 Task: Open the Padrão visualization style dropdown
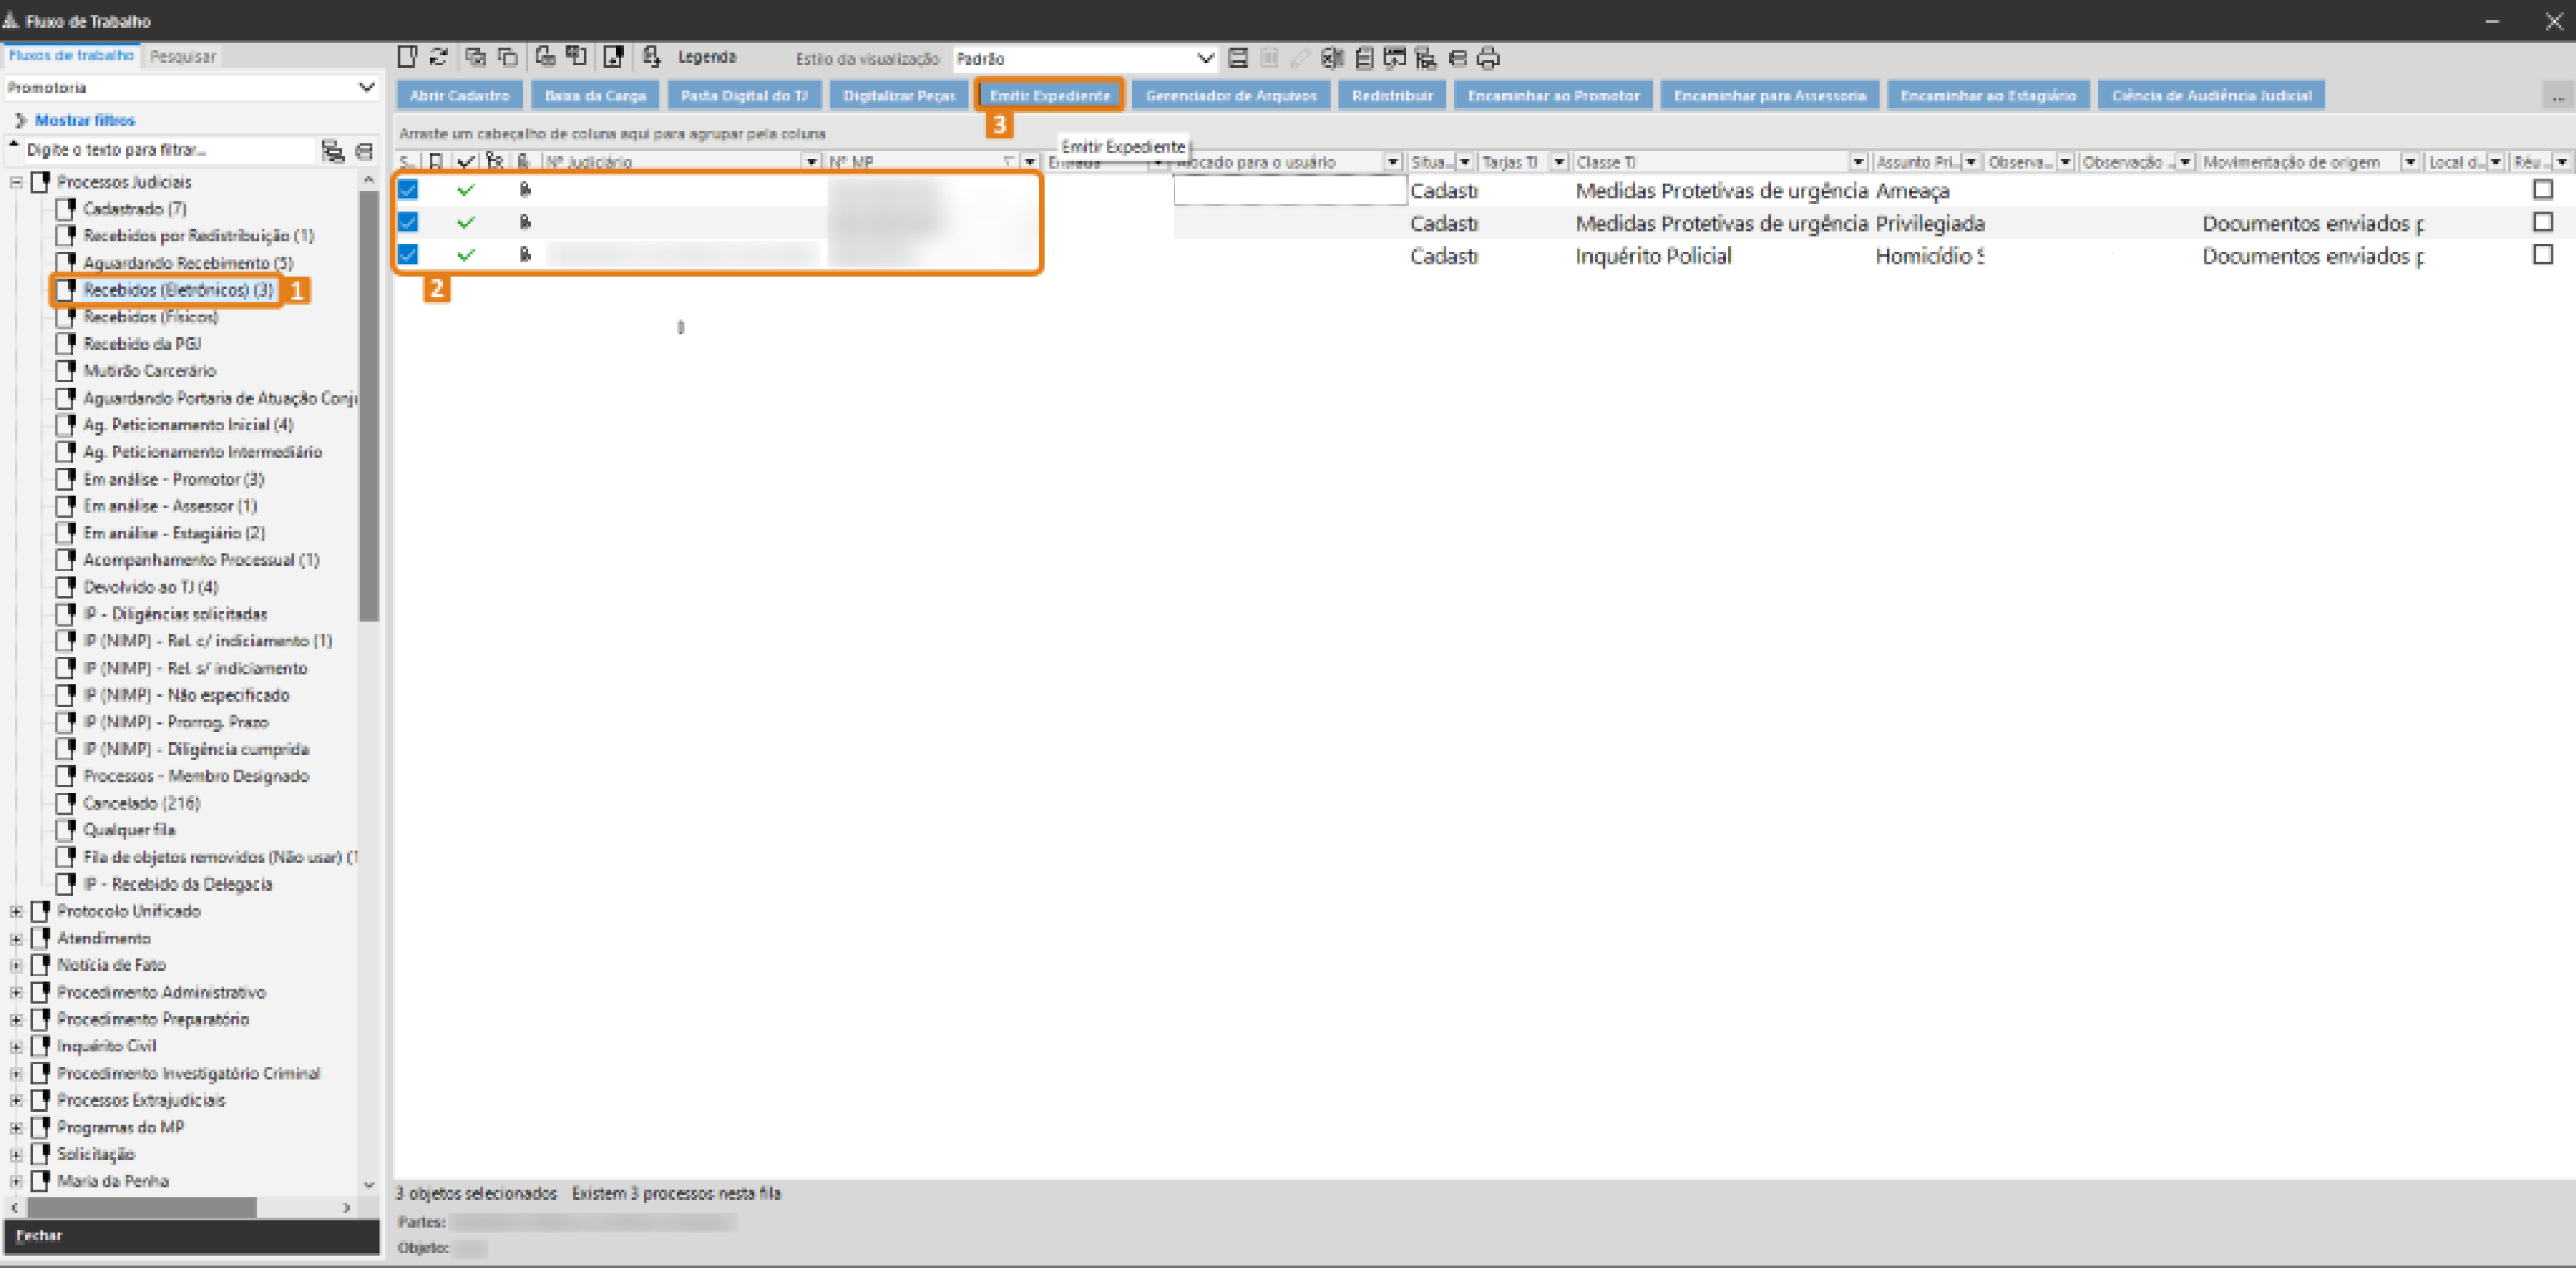point(1205,58)
